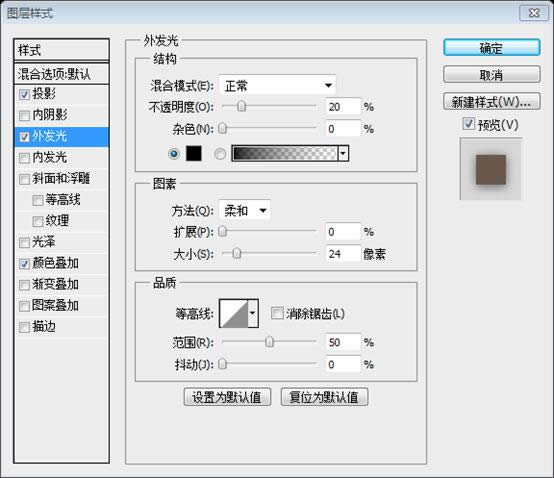The image size is (554, 478).
Task: Click the 不透明度 opacity slider handle
Action: pyautogui.click(x=241, y=106)
